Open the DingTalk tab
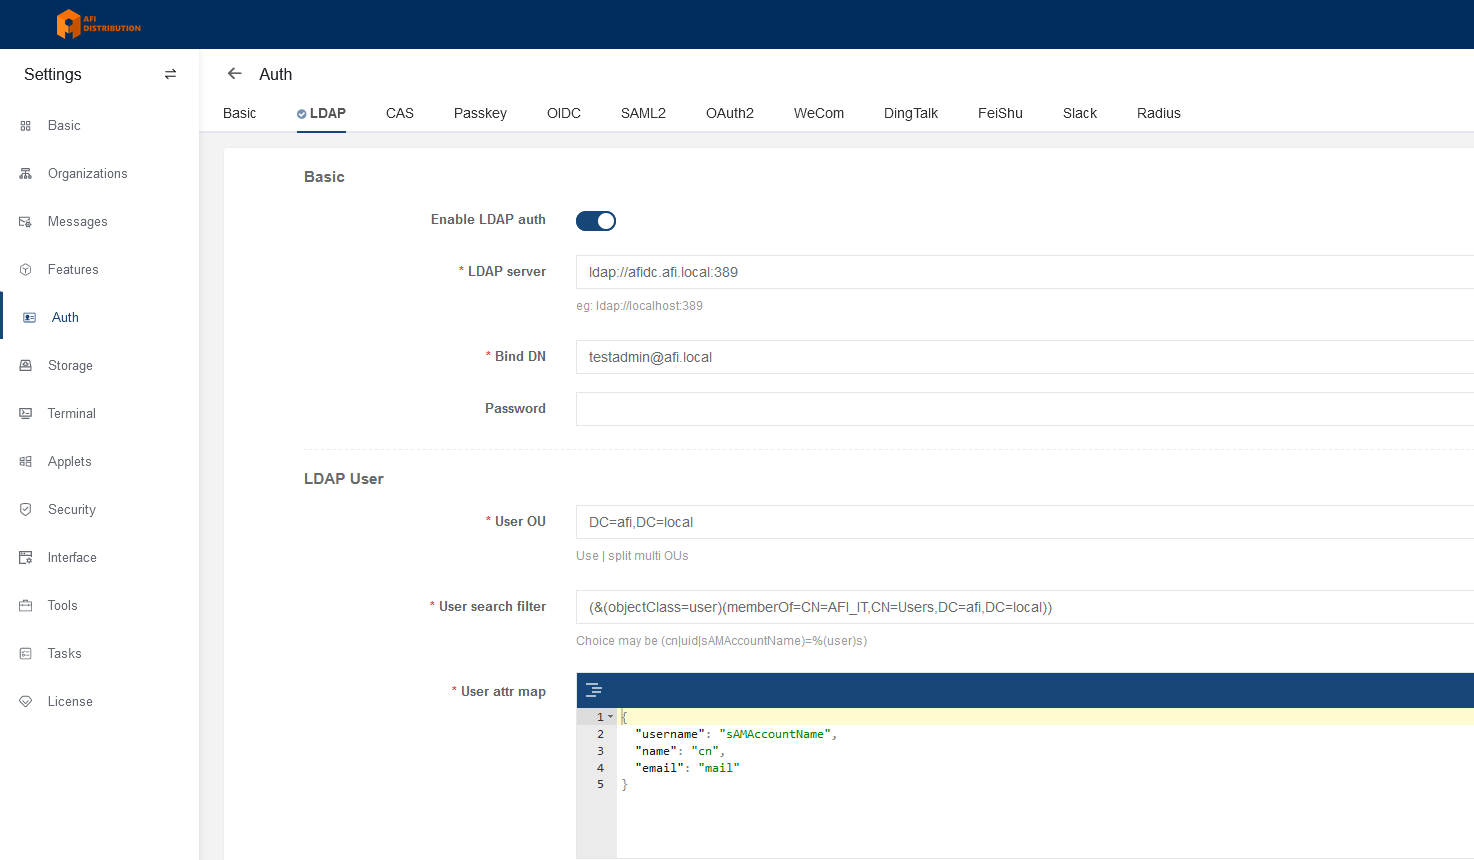This screenshot has height=860, width=1474. [911, 113]
